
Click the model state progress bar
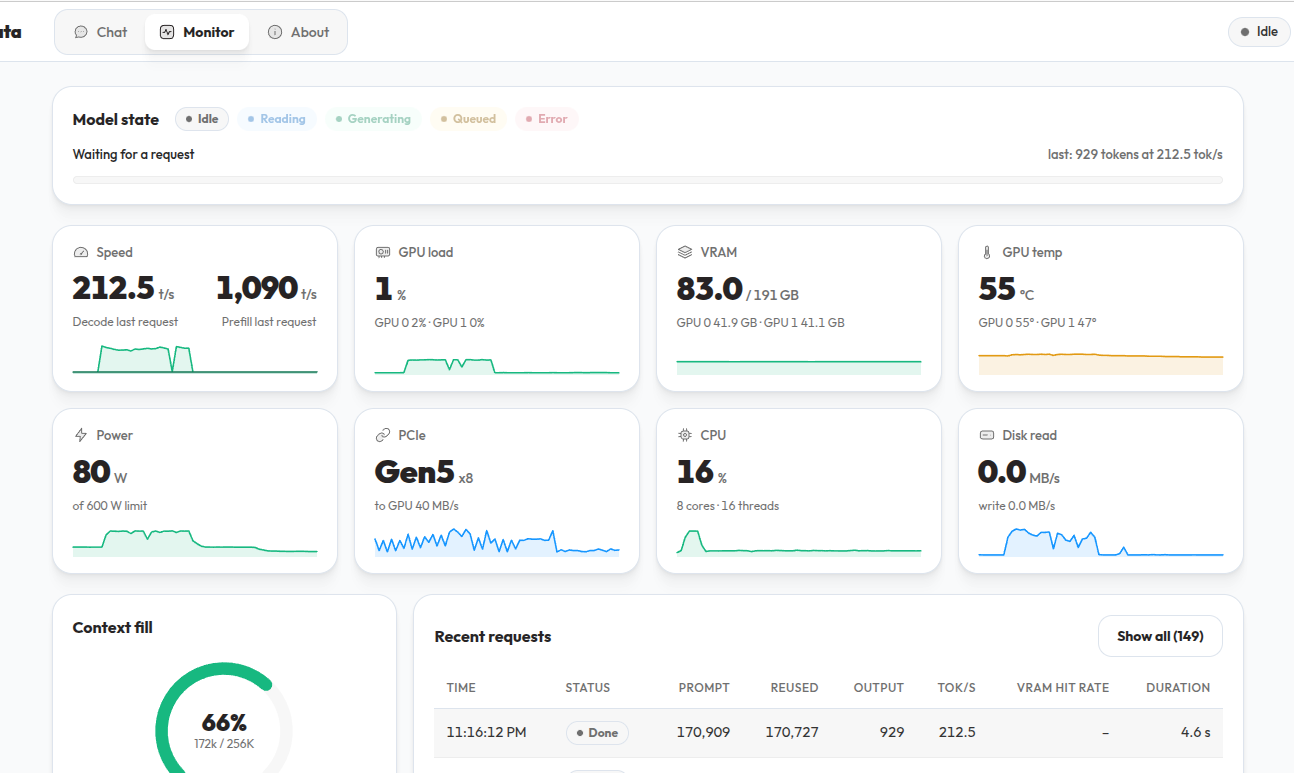pos(648,180)
